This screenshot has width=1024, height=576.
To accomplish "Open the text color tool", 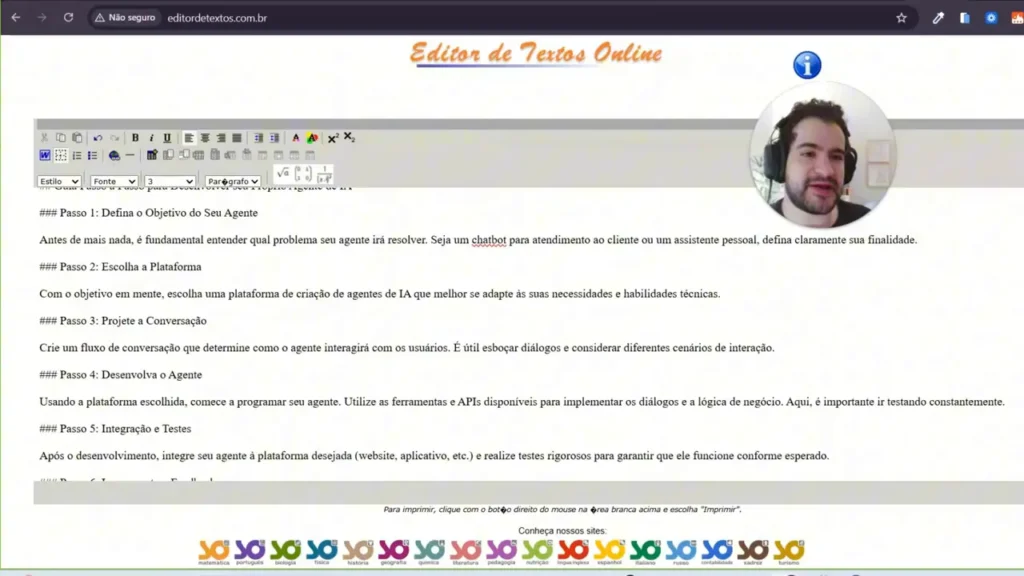I will 296,137.
